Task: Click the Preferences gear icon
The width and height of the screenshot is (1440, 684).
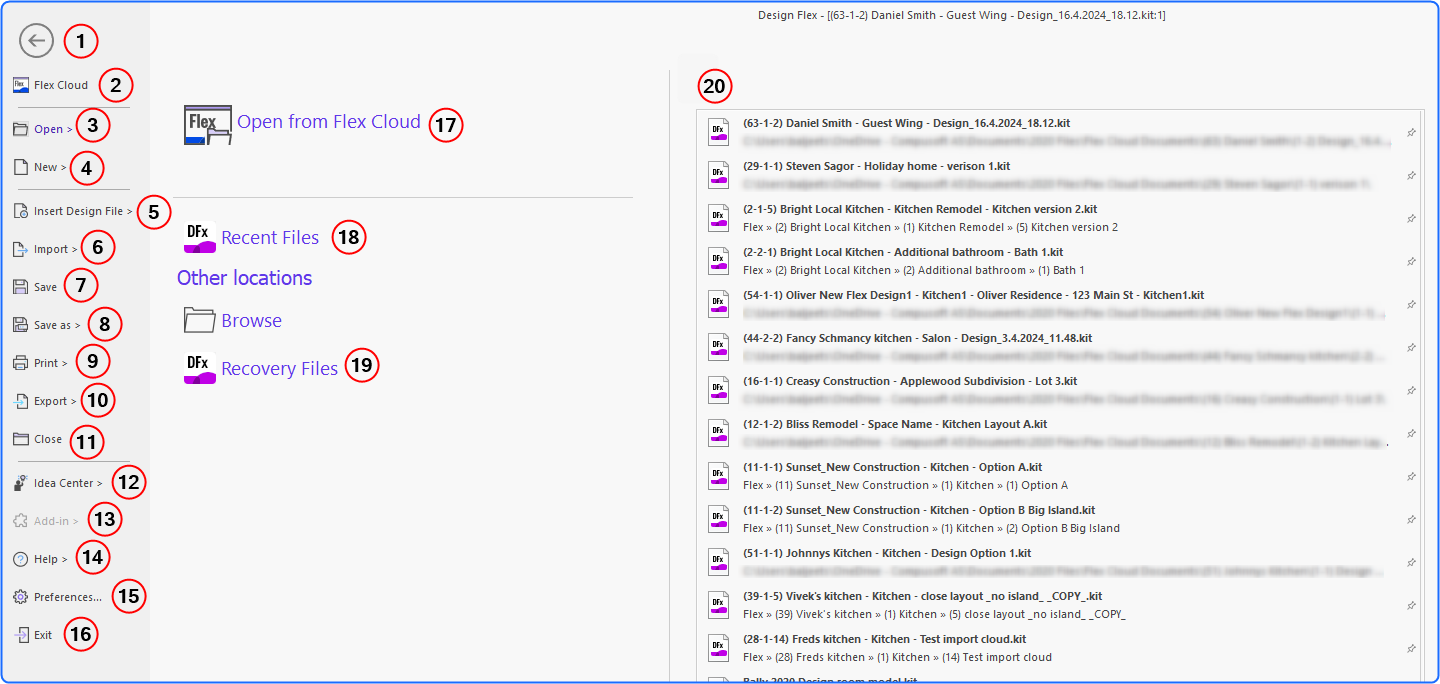Action: 21,597
